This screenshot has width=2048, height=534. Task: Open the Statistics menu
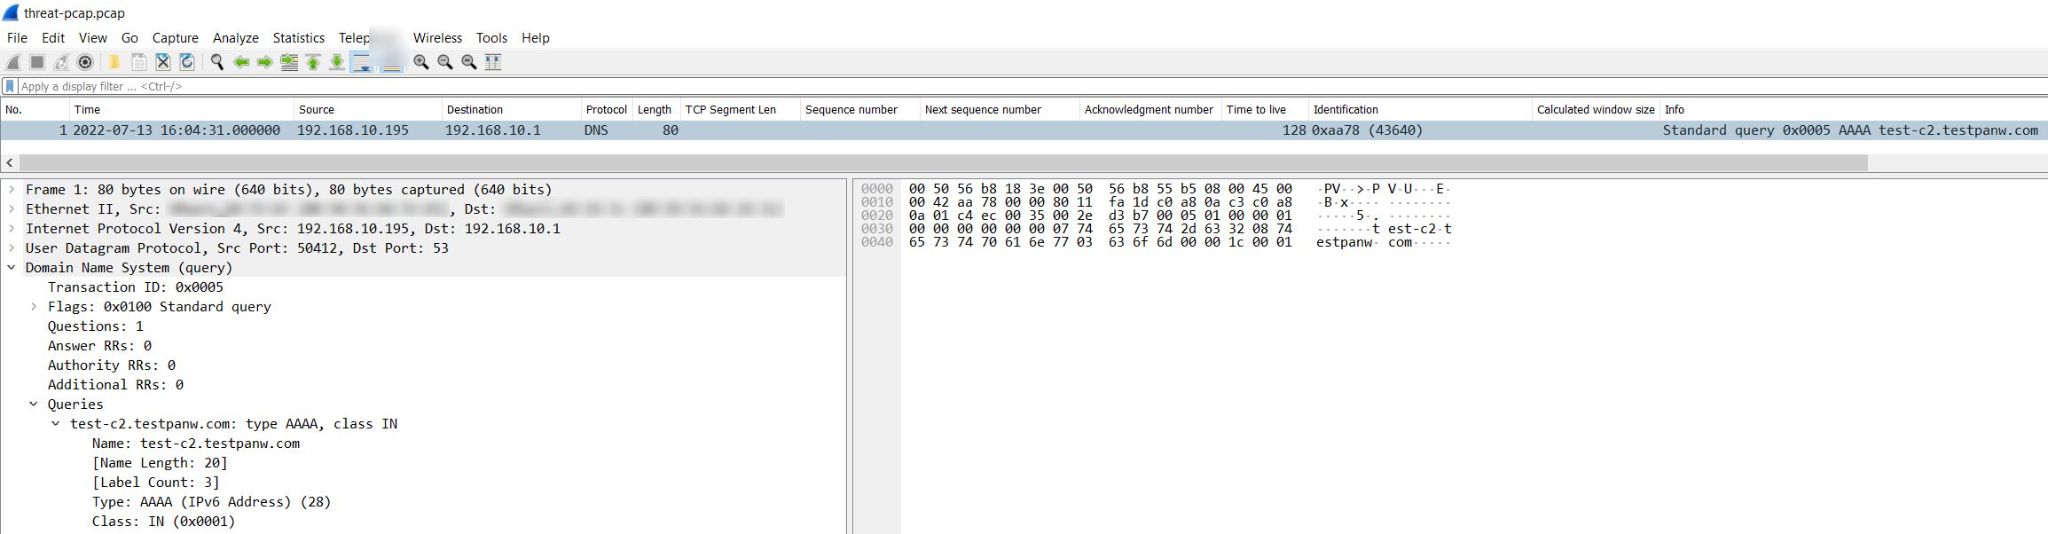299,38
